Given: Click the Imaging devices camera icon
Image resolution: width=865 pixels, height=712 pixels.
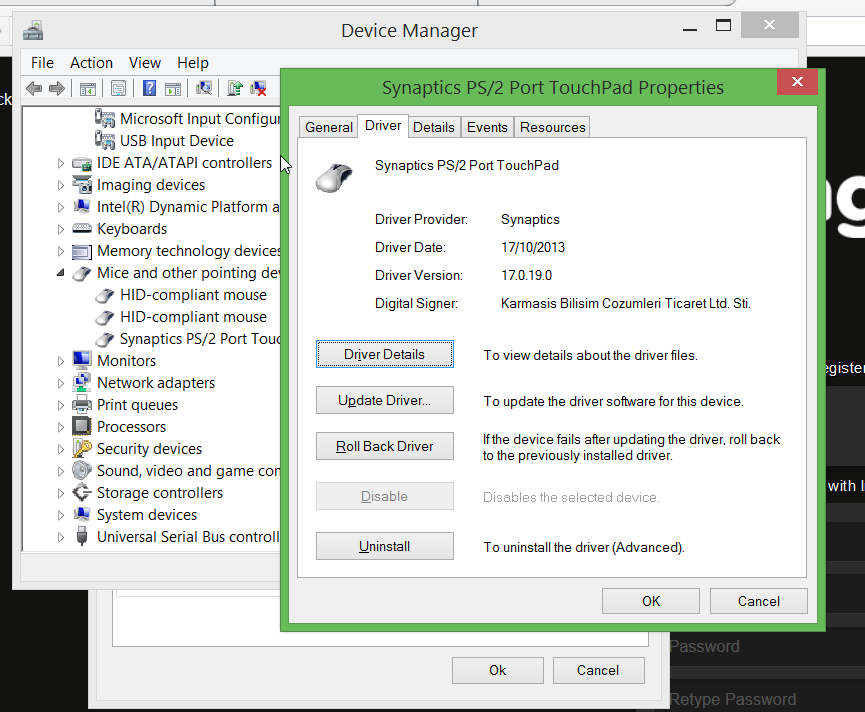Looking at the screenshot, I should pos(82,185).
